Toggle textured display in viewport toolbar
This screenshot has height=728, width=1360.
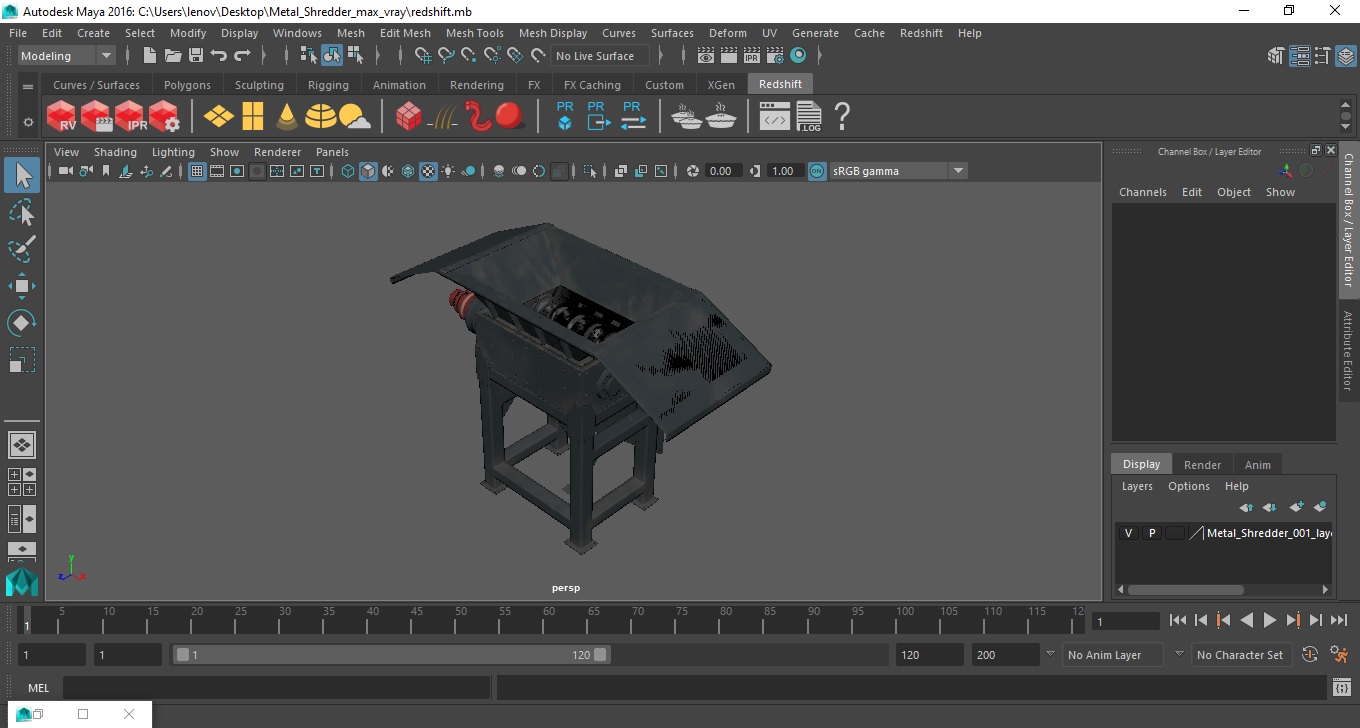click(x=428, y=171)
